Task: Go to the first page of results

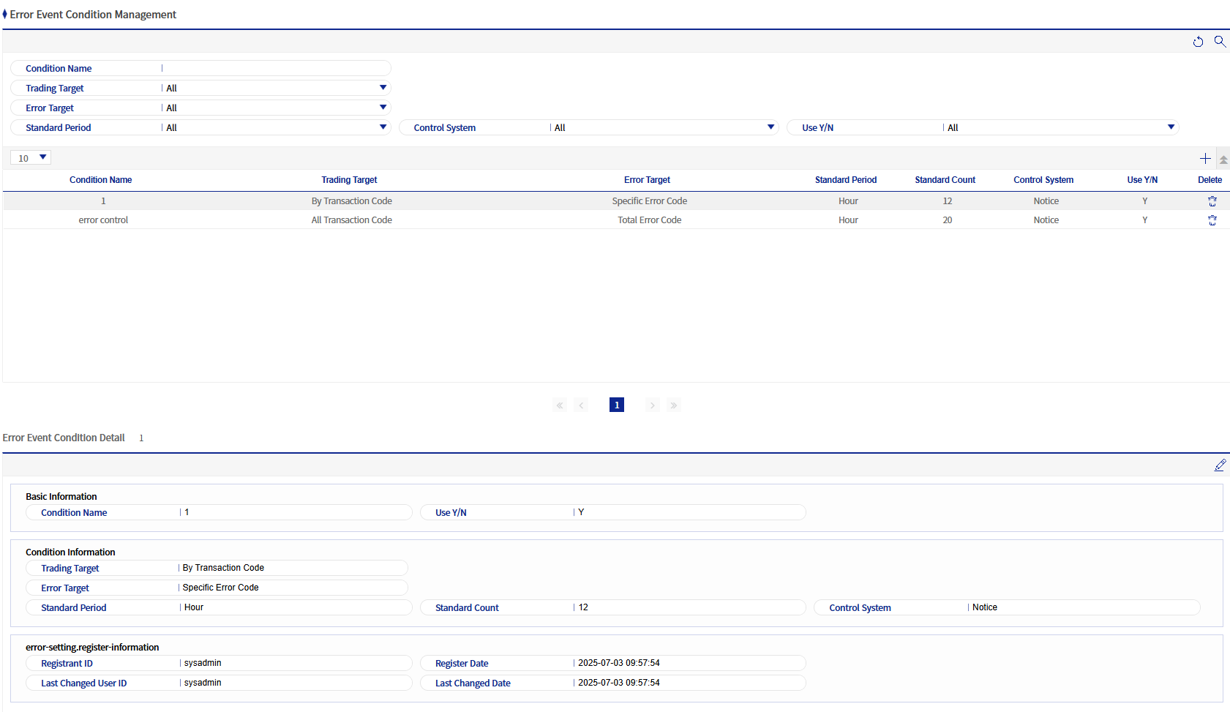Action: point(559,405)
